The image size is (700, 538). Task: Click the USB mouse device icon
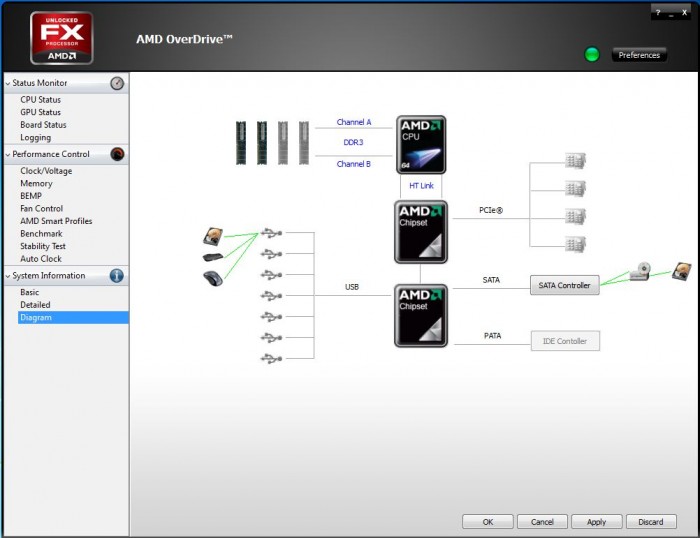[213, 278]
